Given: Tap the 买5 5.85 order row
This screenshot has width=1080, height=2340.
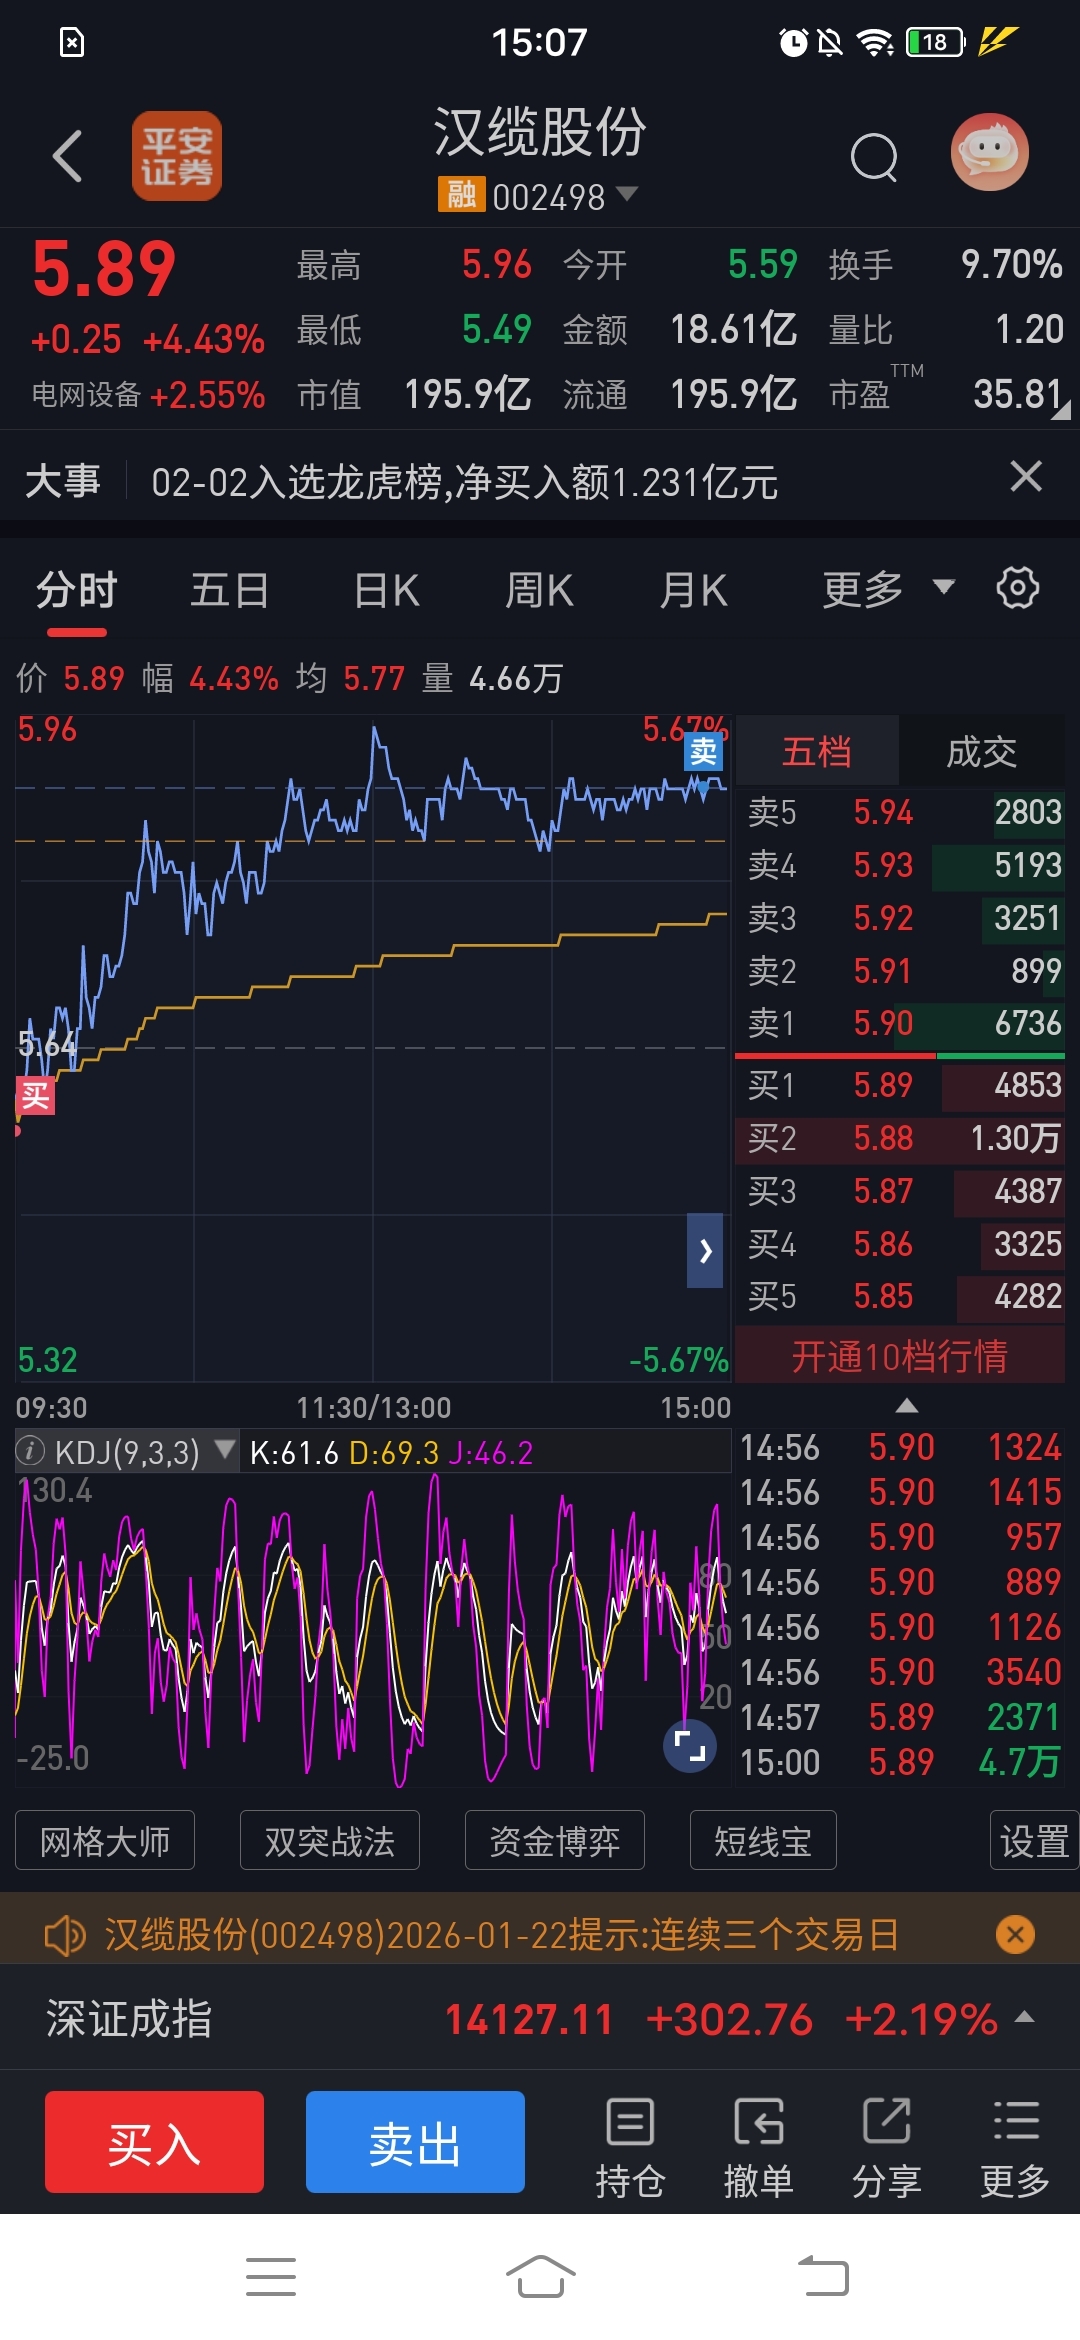Looking at the screenshot, I should pyautogui.click(x=900, y=1296).
